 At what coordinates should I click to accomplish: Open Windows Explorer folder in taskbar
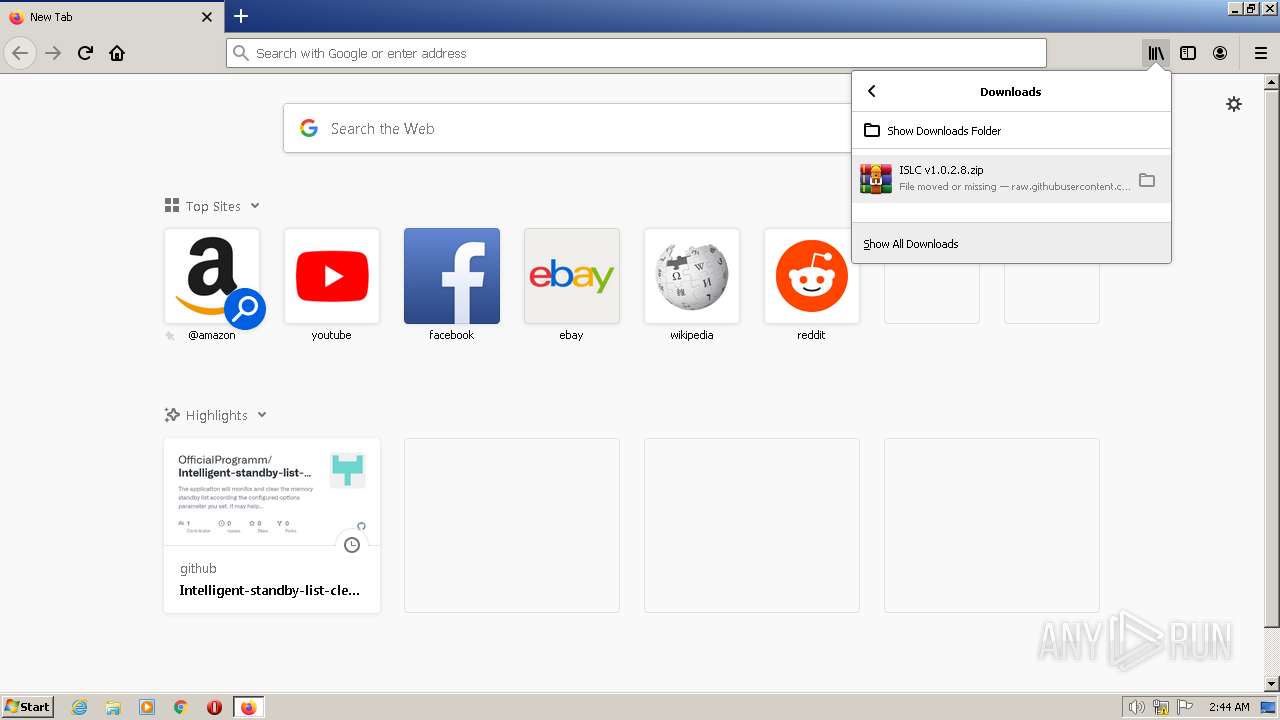pyautogui.click(x=113, y=707)
